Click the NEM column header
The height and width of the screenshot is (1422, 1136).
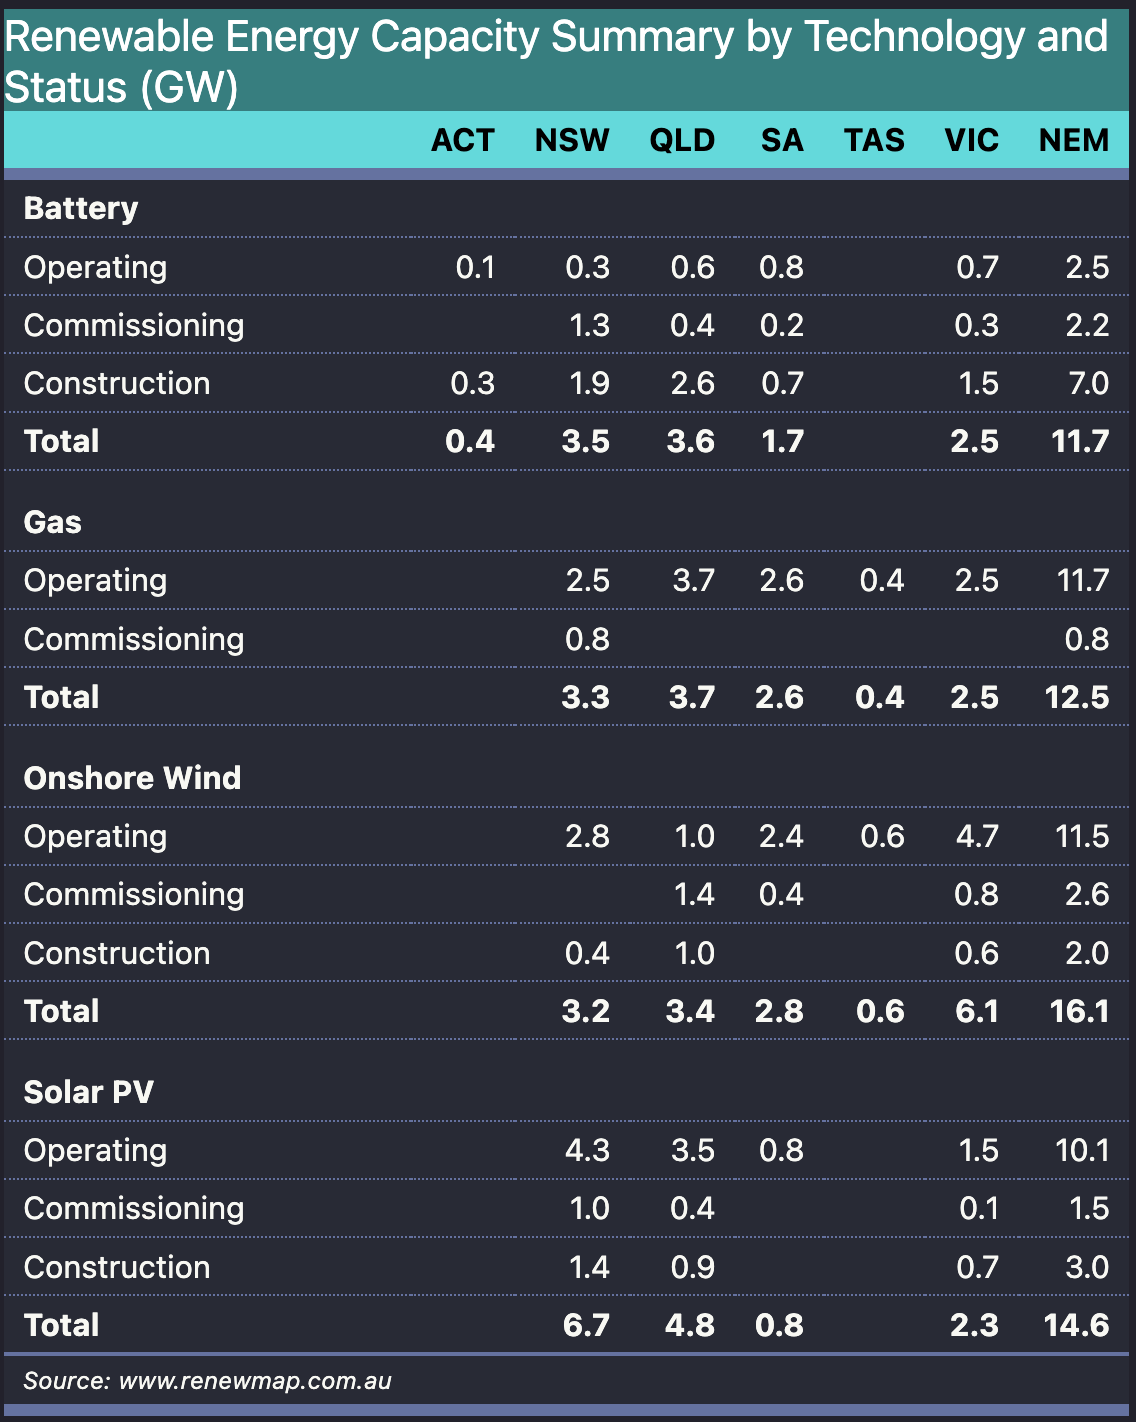coord(1074,140)
